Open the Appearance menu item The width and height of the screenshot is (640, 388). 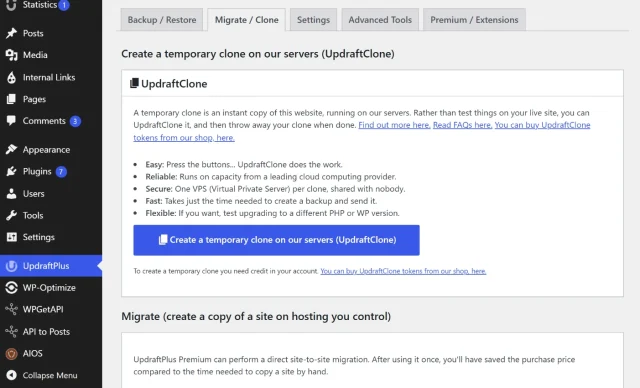(51, 150)
